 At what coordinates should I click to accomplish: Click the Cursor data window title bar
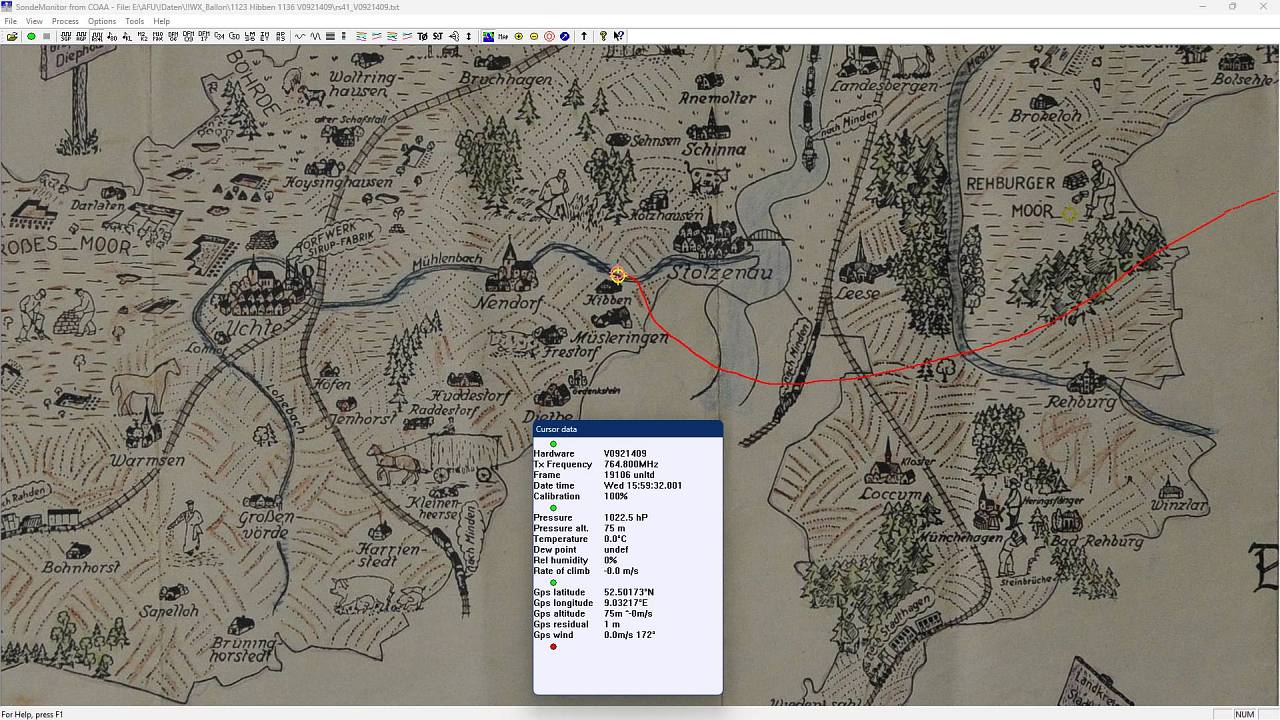(627, 429)
